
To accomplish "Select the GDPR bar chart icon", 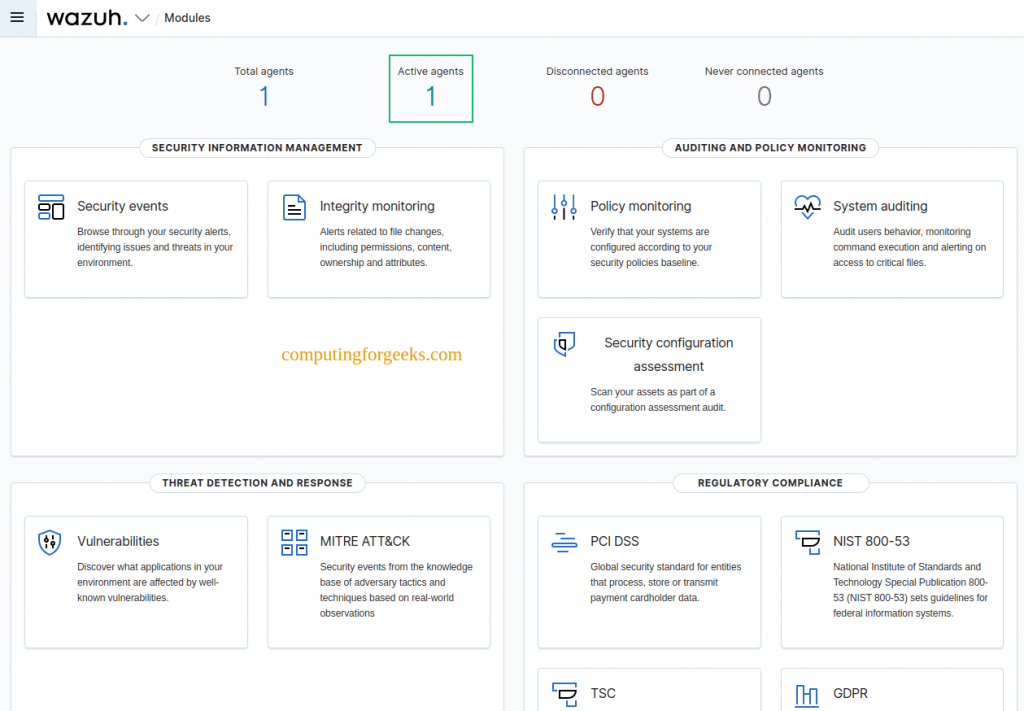I will tap(807, 693).
